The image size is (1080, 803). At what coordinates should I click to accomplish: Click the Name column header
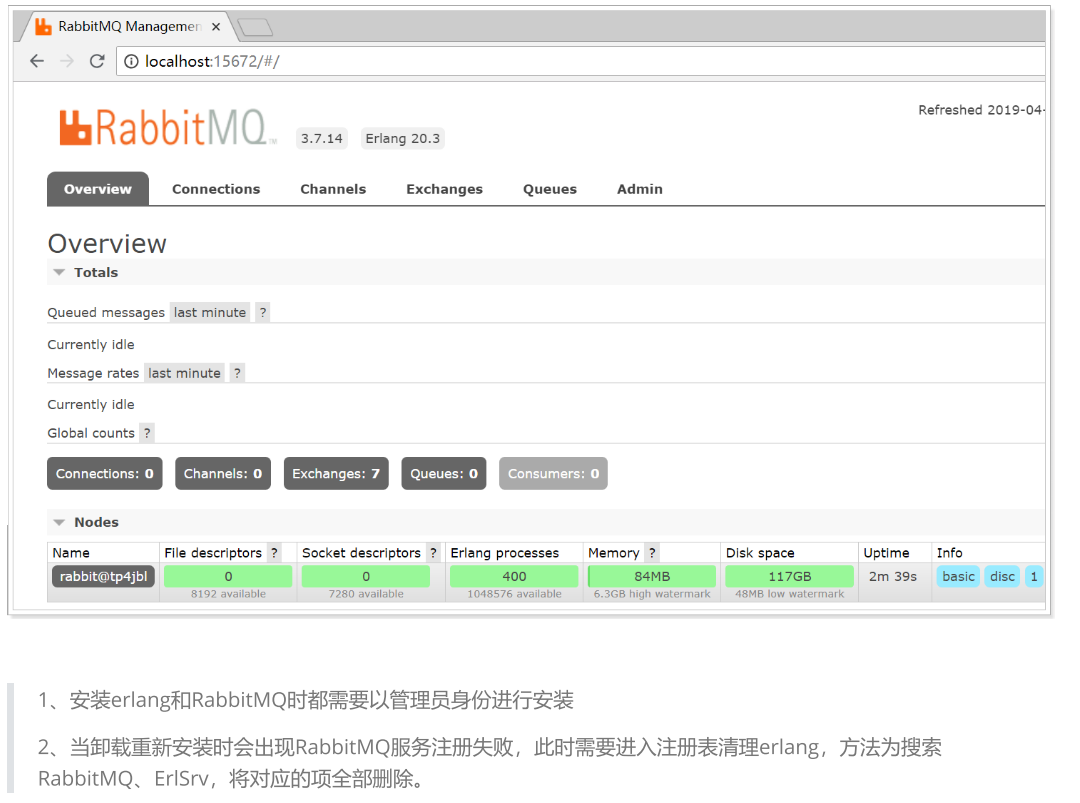(x=71, y=553)
